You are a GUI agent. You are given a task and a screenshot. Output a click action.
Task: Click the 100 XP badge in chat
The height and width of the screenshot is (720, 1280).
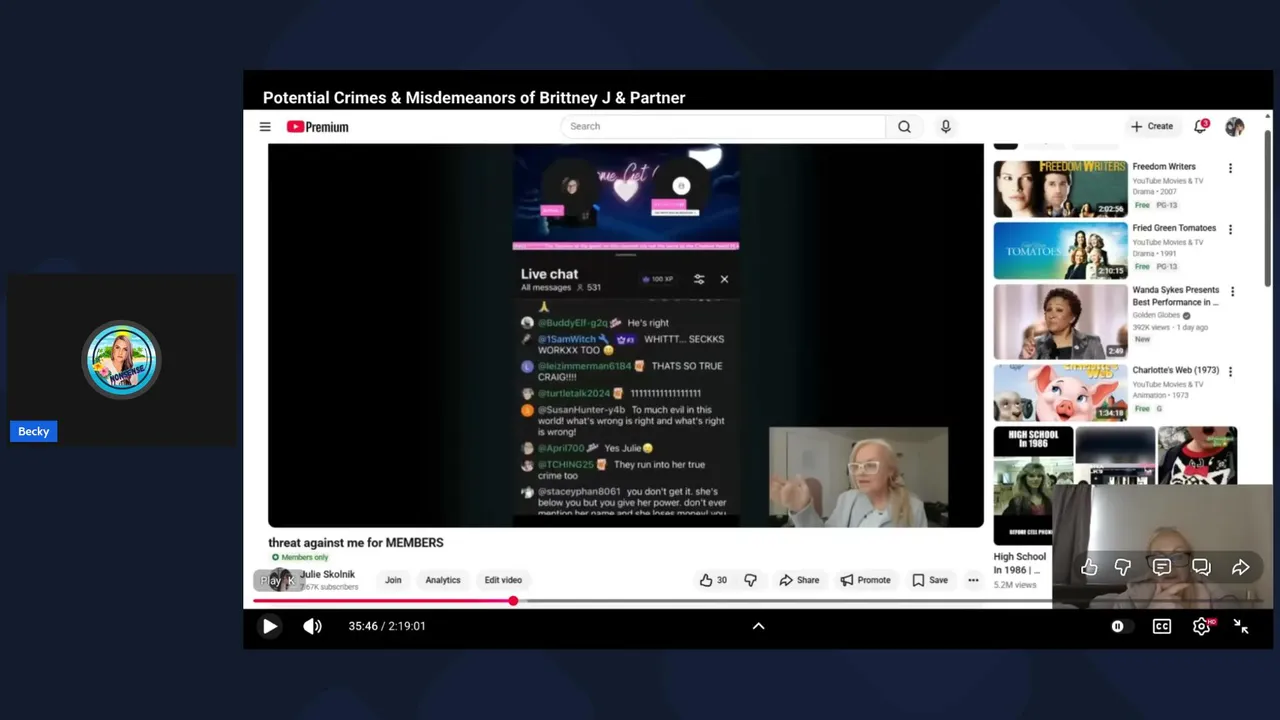657,279
